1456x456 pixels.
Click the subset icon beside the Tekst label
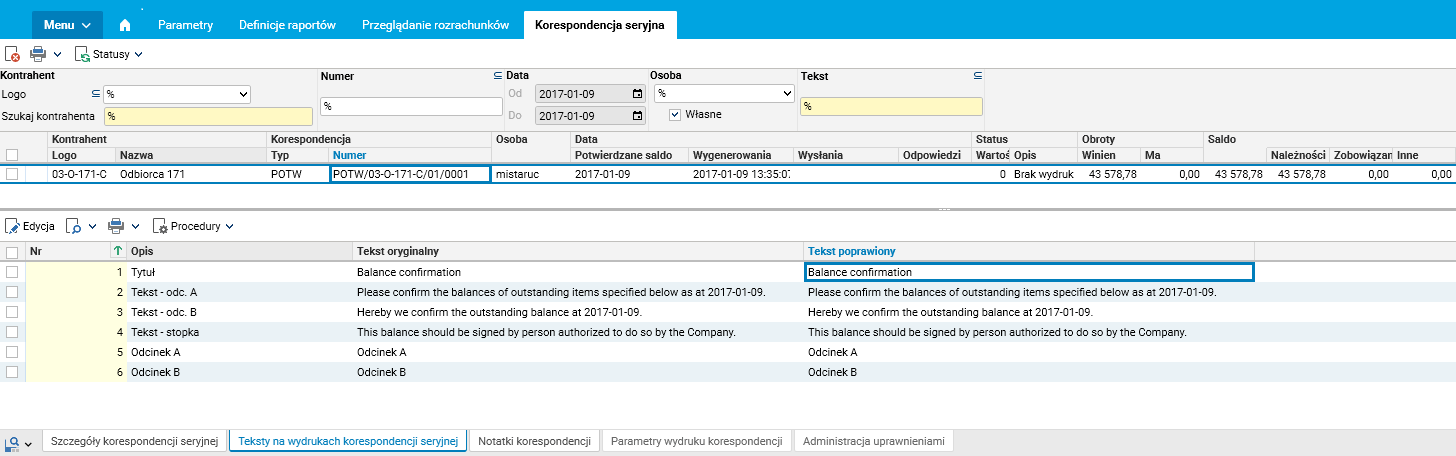click(x=977, y=75)
